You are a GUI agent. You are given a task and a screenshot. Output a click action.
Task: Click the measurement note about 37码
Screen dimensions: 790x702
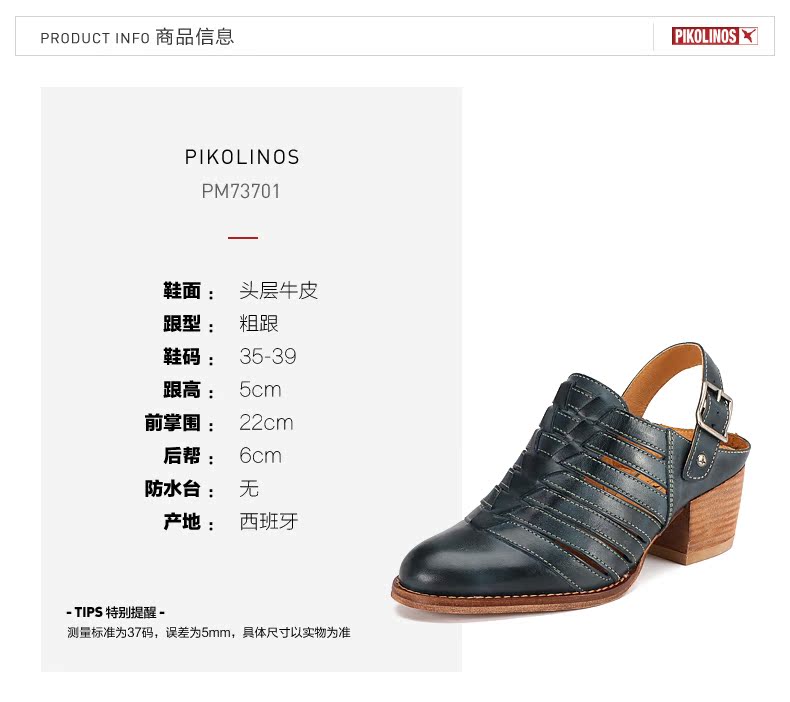coord(209,632)
